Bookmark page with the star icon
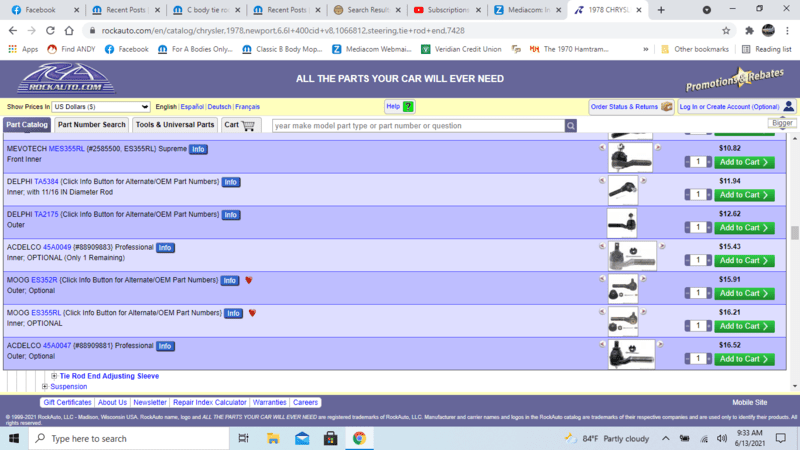800x450 pixels. pos(726,31)
